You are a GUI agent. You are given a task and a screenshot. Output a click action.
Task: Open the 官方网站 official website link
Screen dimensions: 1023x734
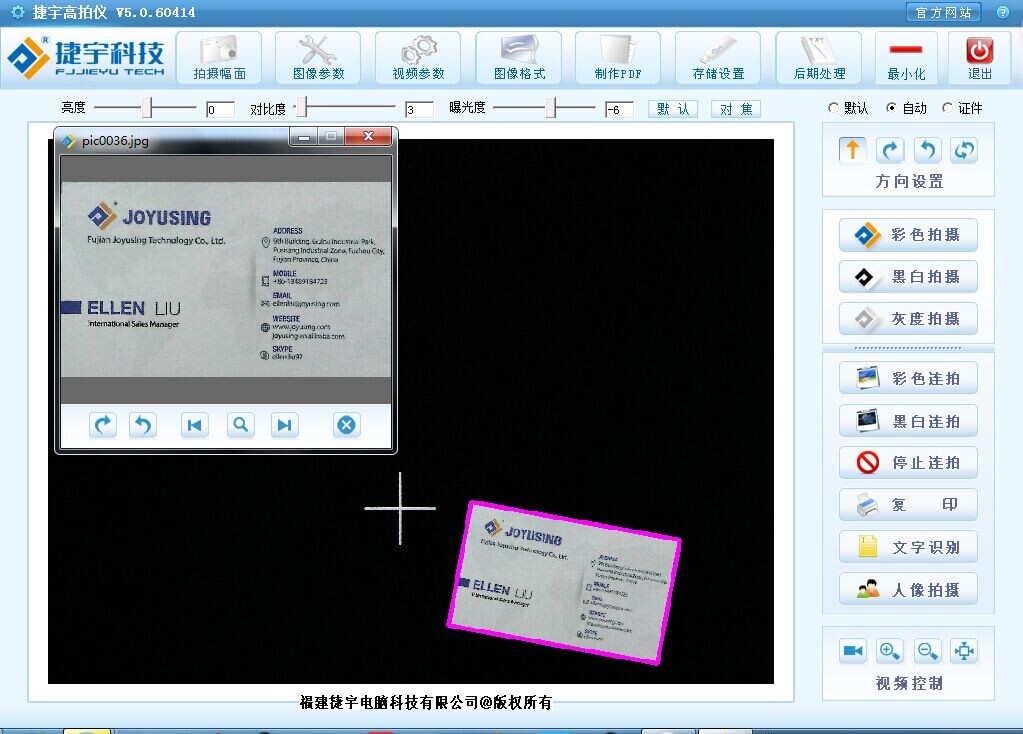click(x=943, y=12)
